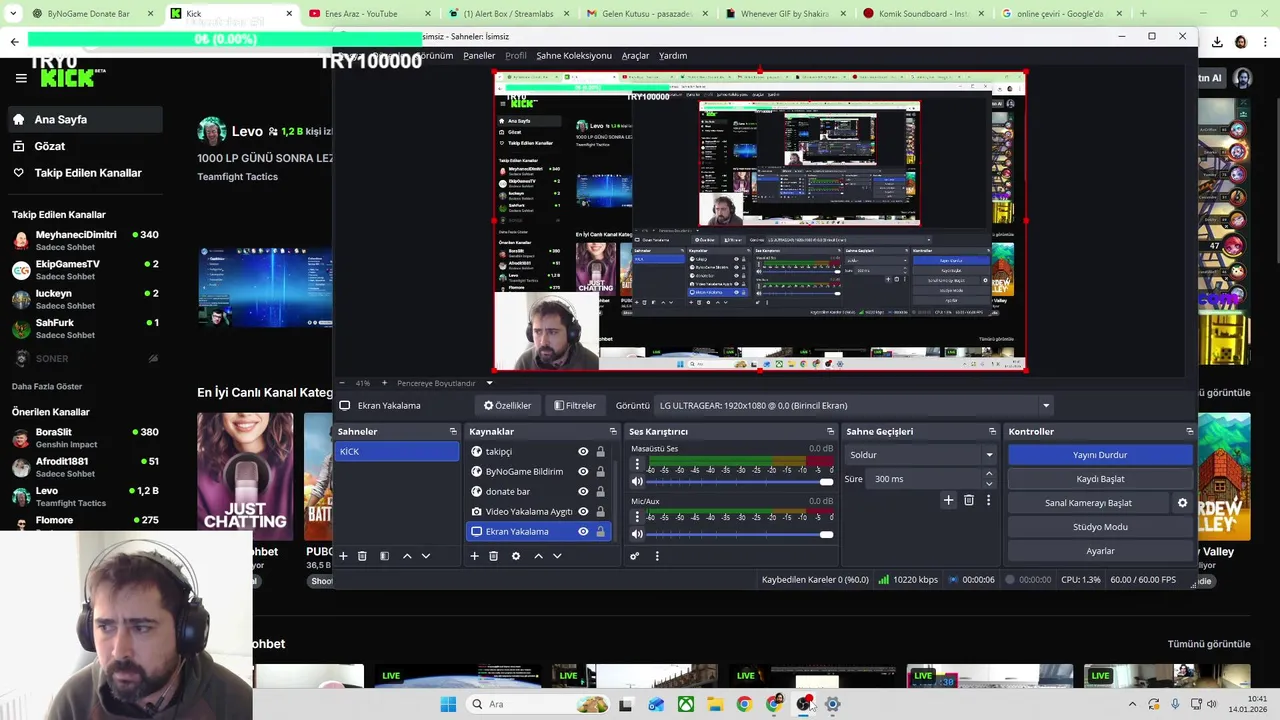Zoom in the OBS preview with plus

click(x=384, y=383)
